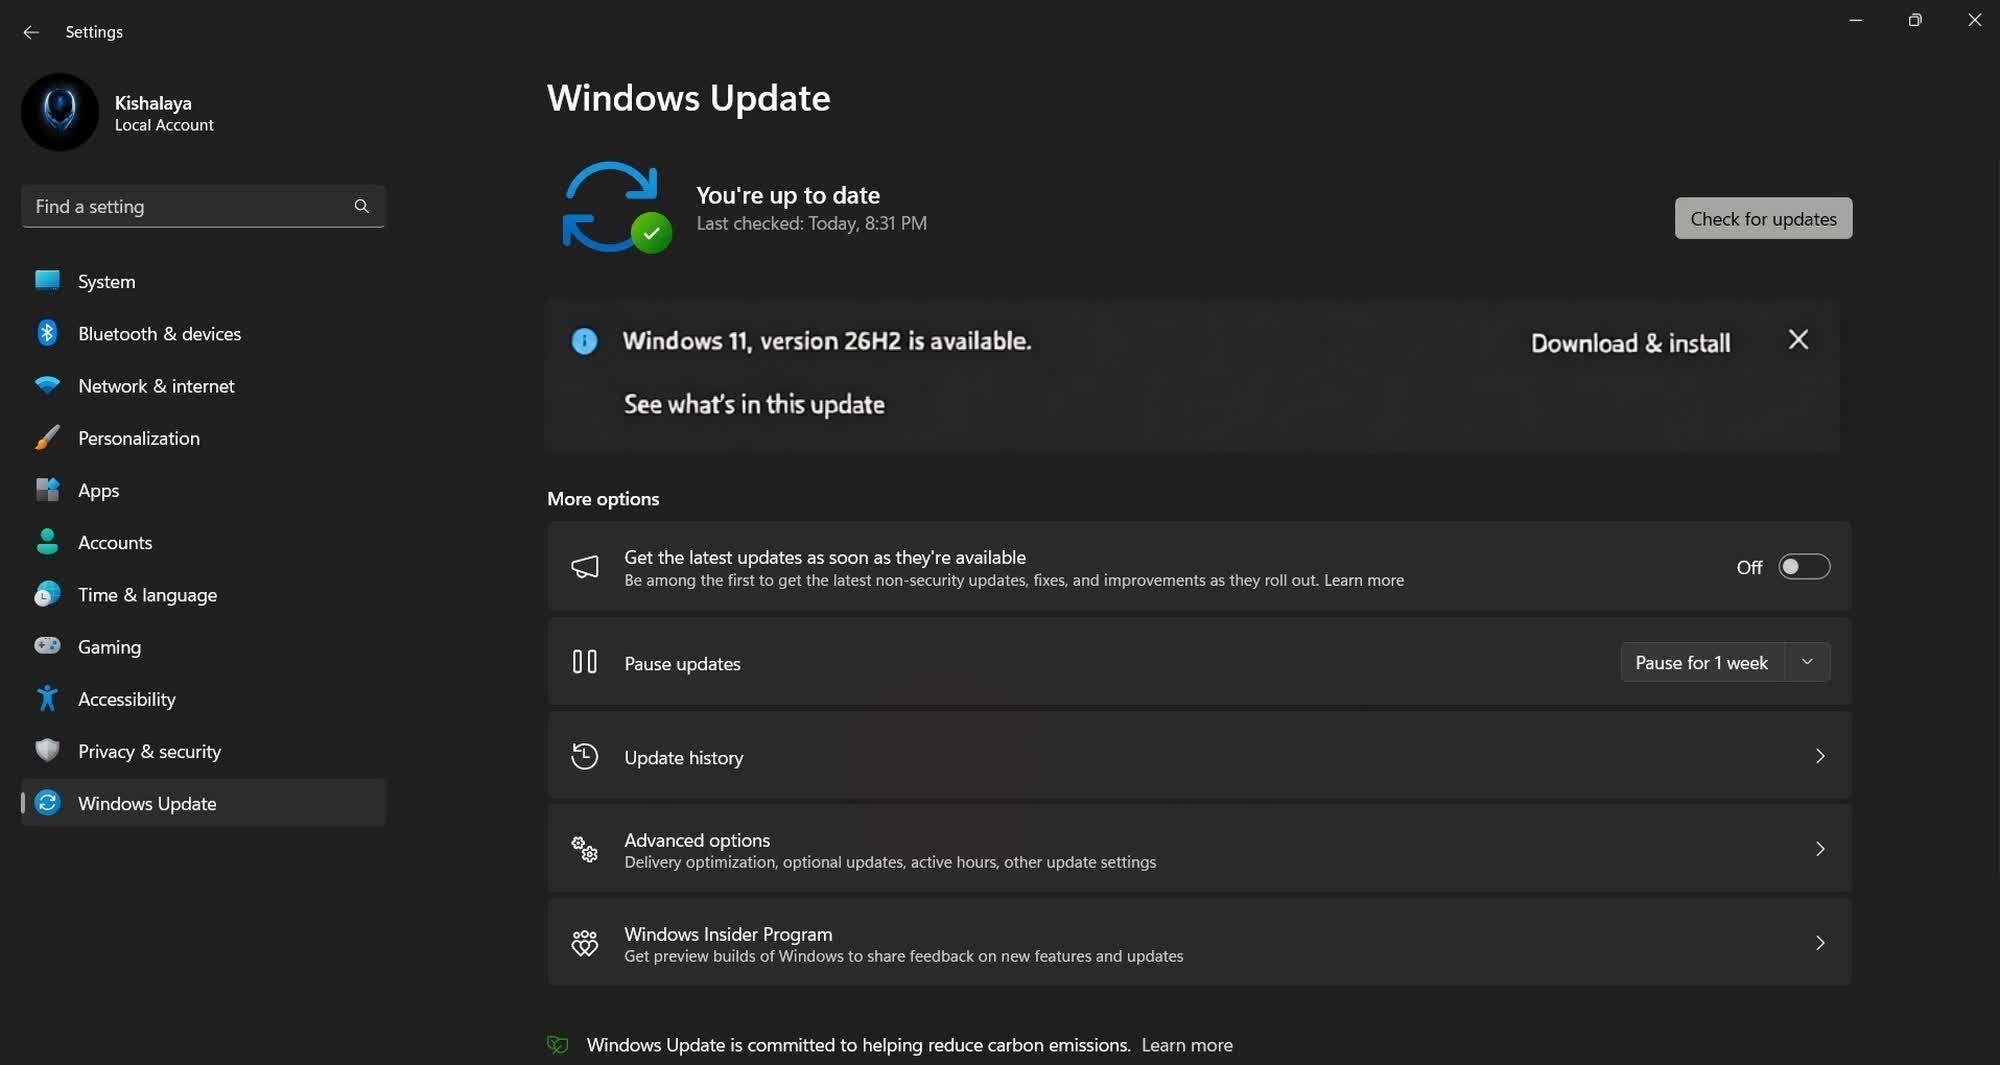2000x1065 pixels.
Task: Minimize the Settings window
Action: click(x=1855, y=20)
